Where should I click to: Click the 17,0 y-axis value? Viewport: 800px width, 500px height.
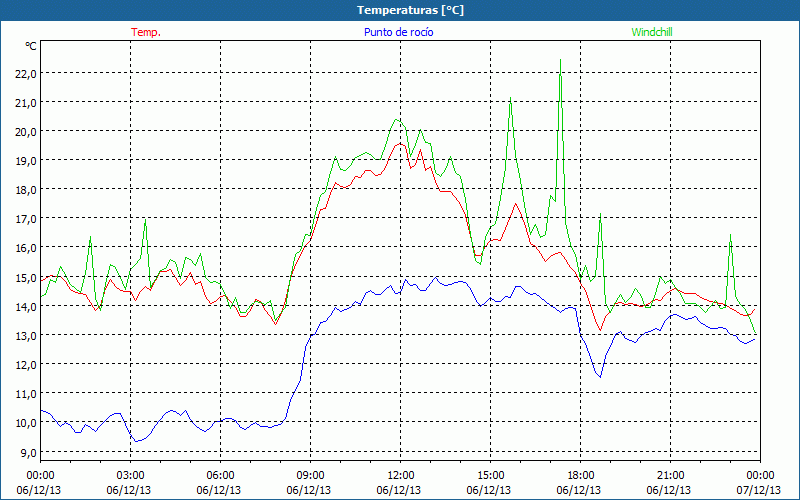(26, 219)
